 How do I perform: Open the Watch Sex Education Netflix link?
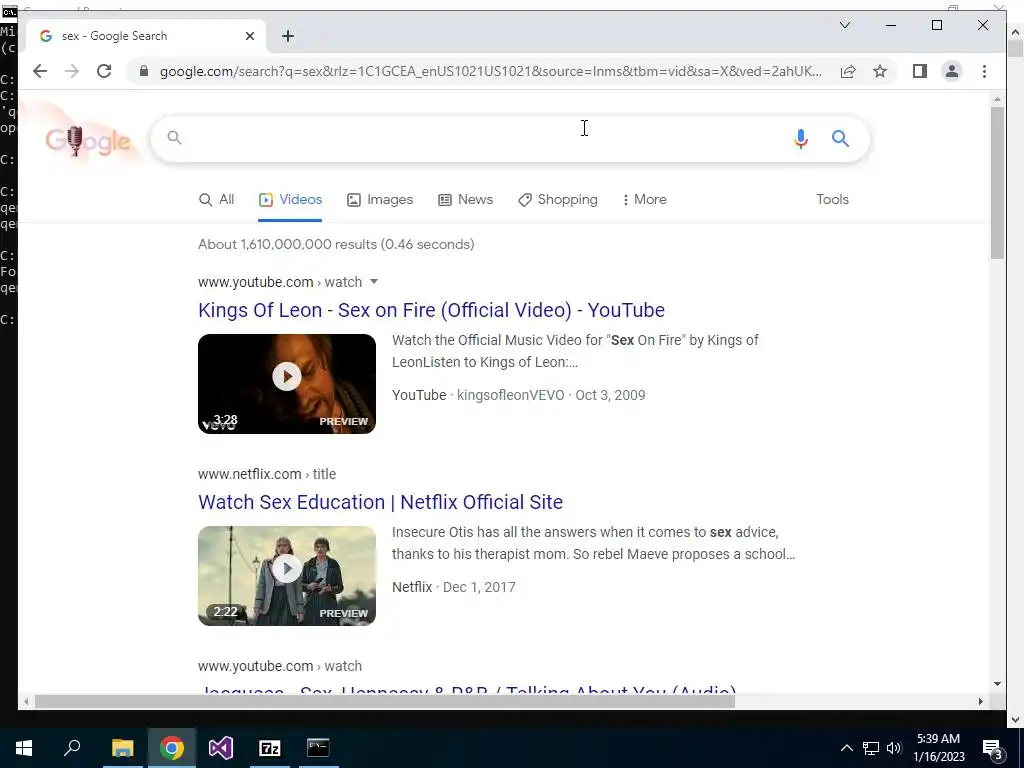[x=380, y=502]
